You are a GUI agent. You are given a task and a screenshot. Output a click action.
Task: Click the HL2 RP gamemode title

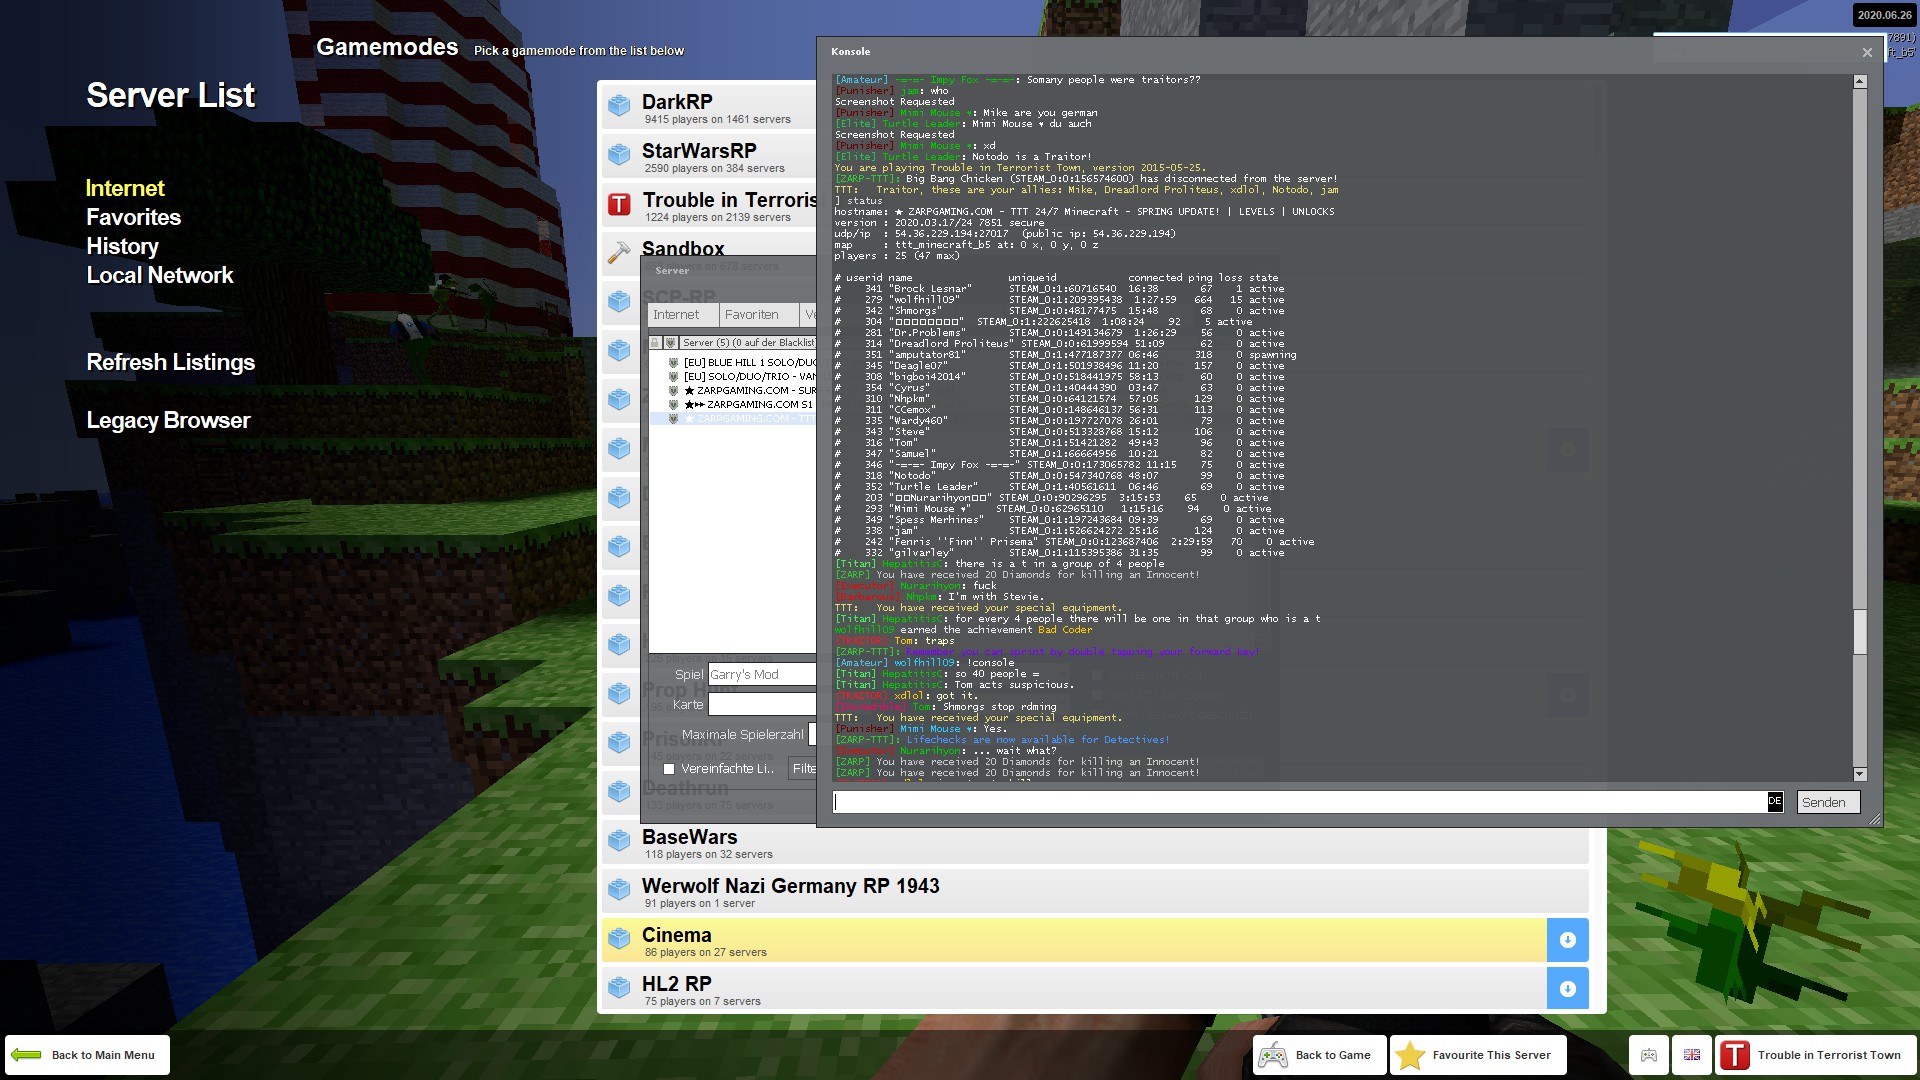(677, 984)
